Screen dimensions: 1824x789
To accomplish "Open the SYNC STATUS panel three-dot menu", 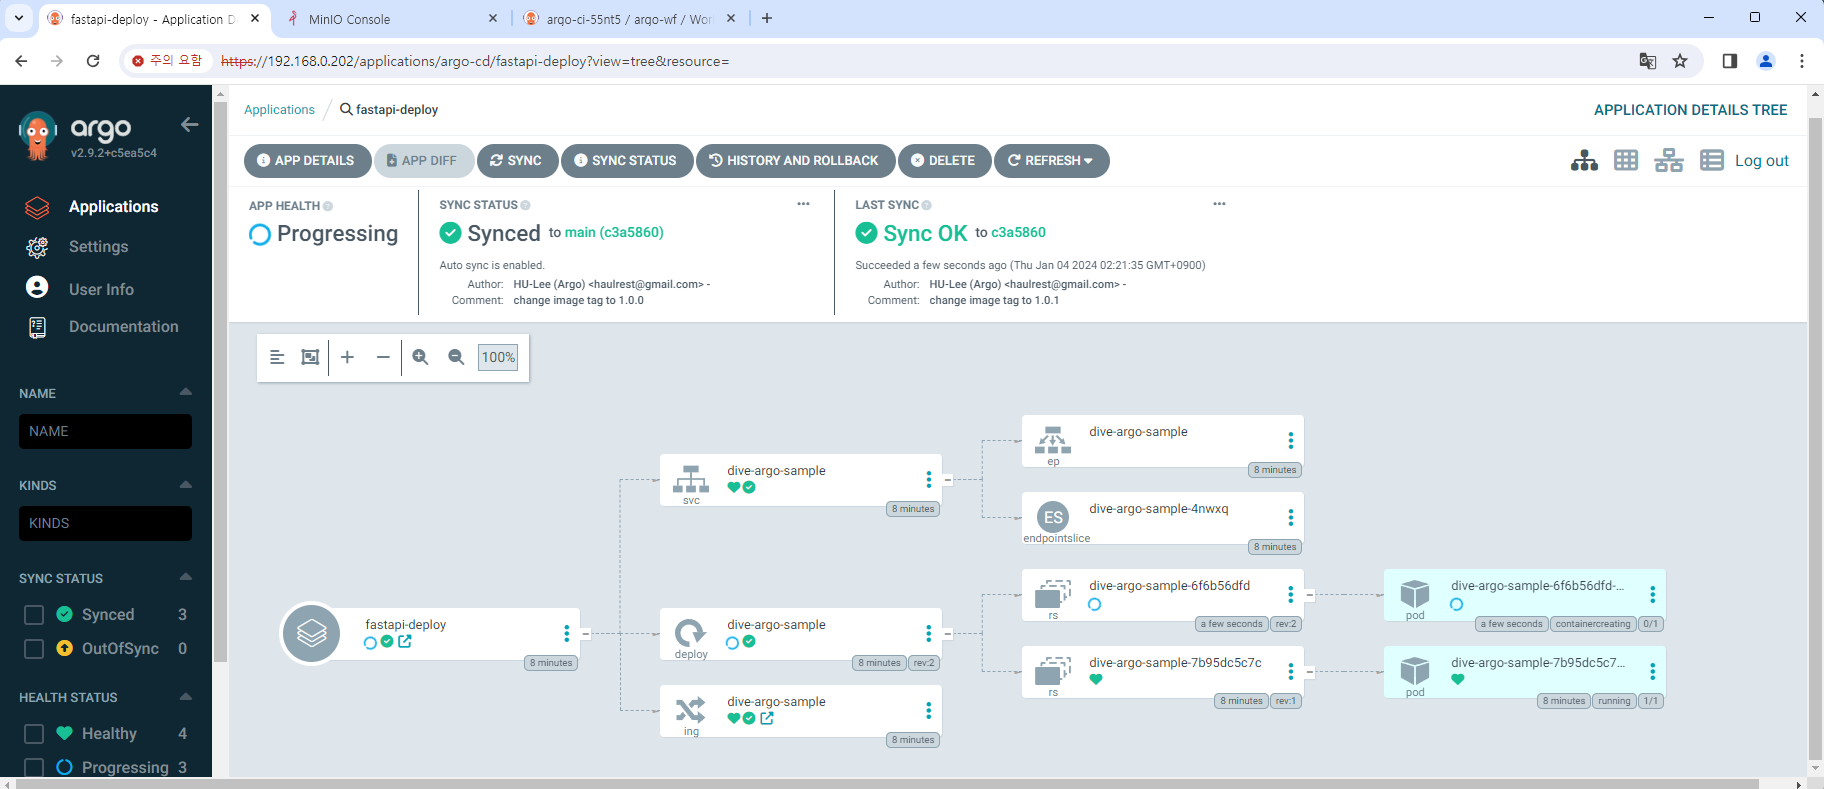I will coord(803,204).
